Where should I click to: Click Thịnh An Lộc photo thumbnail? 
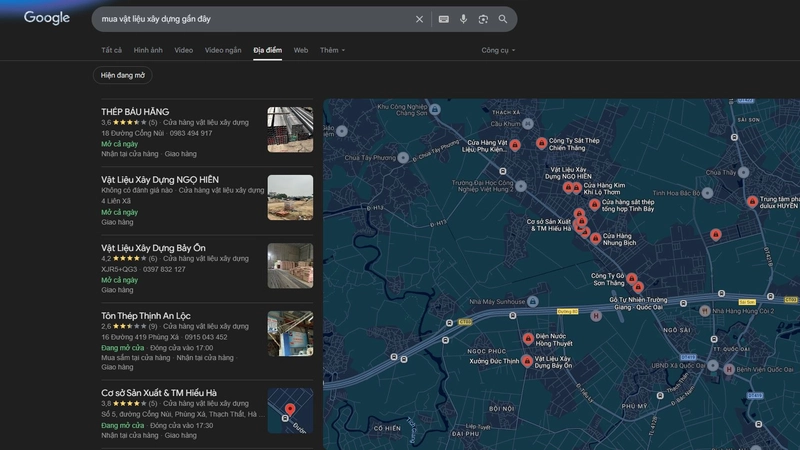click(x=290, y=334)
